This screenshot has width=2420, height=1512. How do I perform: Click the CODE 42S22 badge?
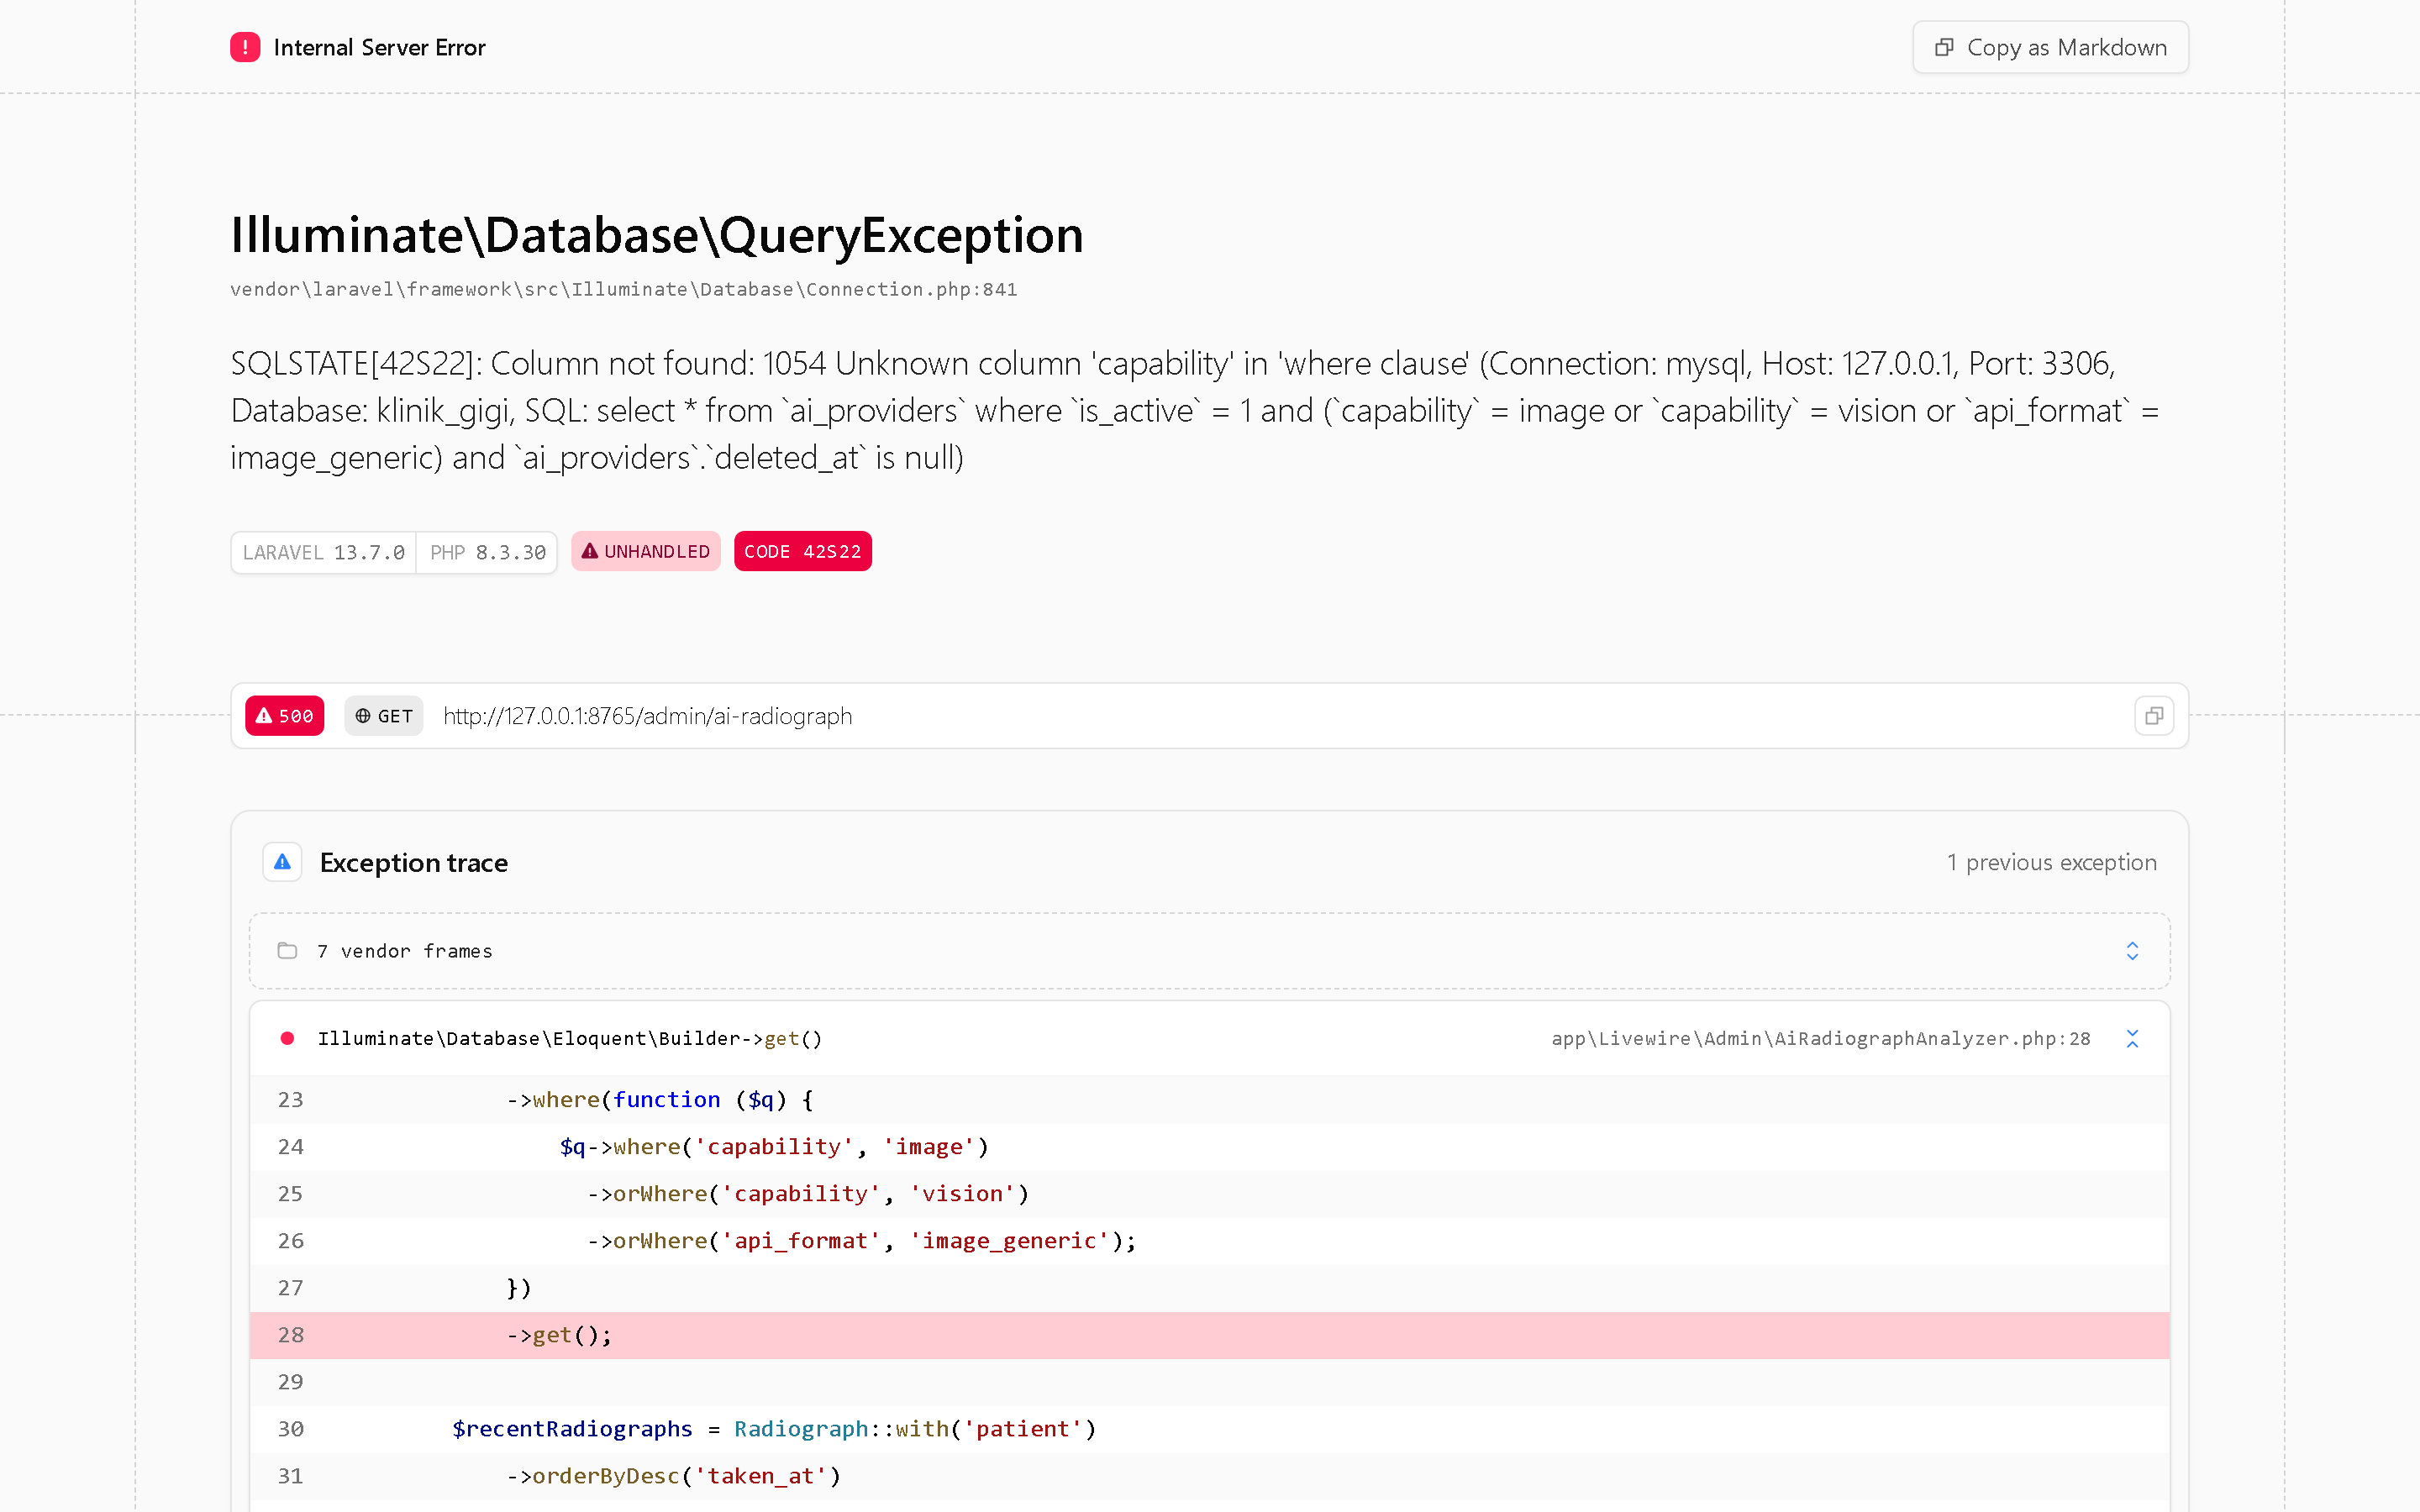pos(802,552)
